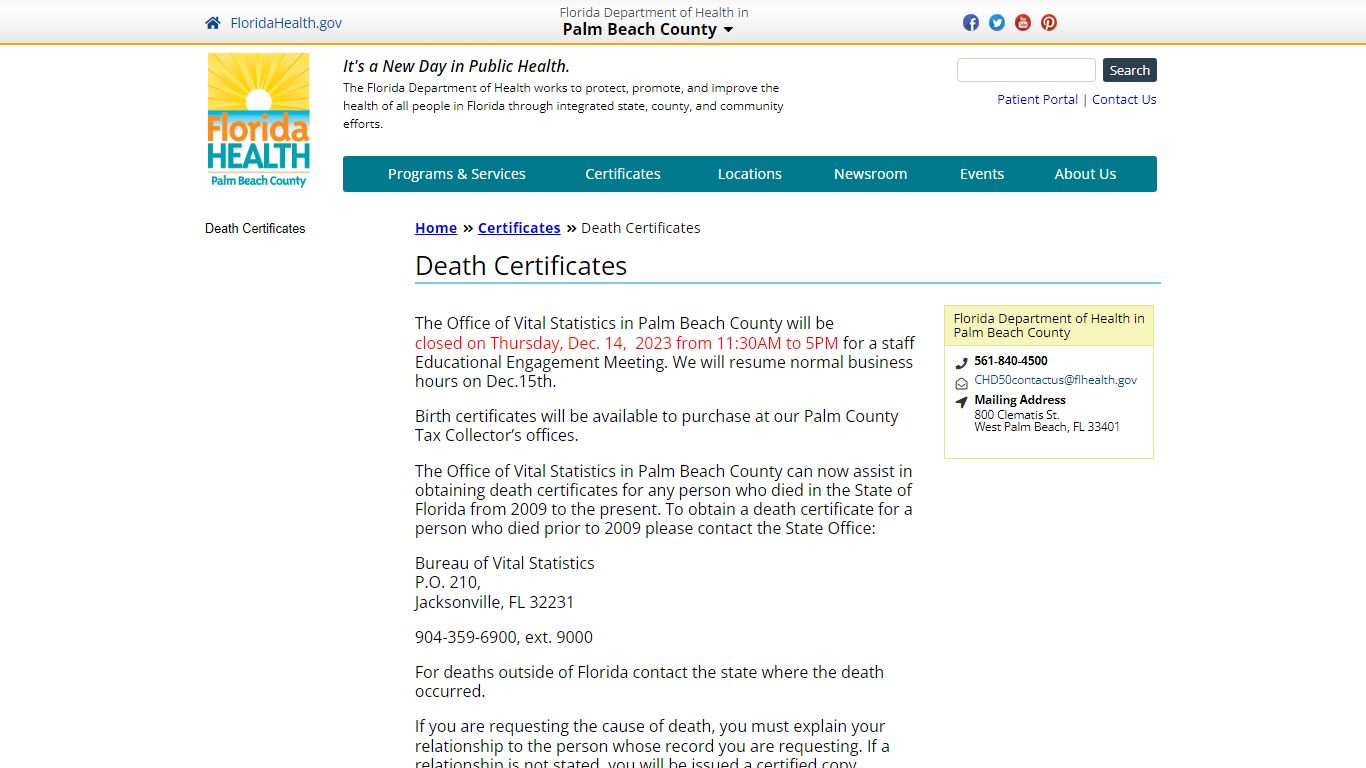Open the Pinterest social icon

click(x=1049, y=23)
